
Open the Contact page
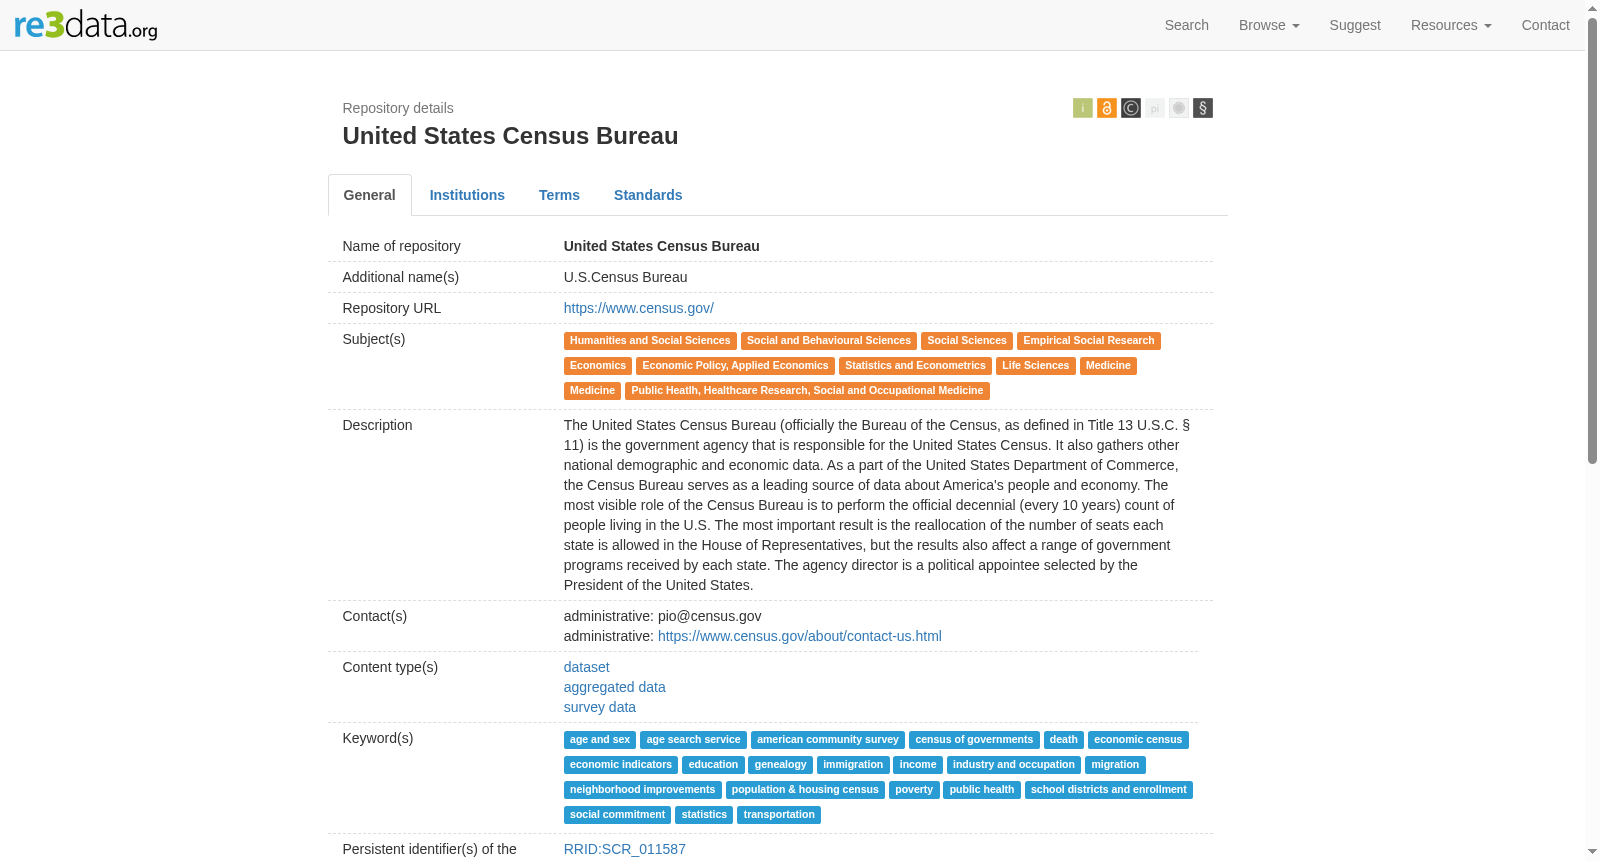pyautogui.click(x=1545, y=25)
